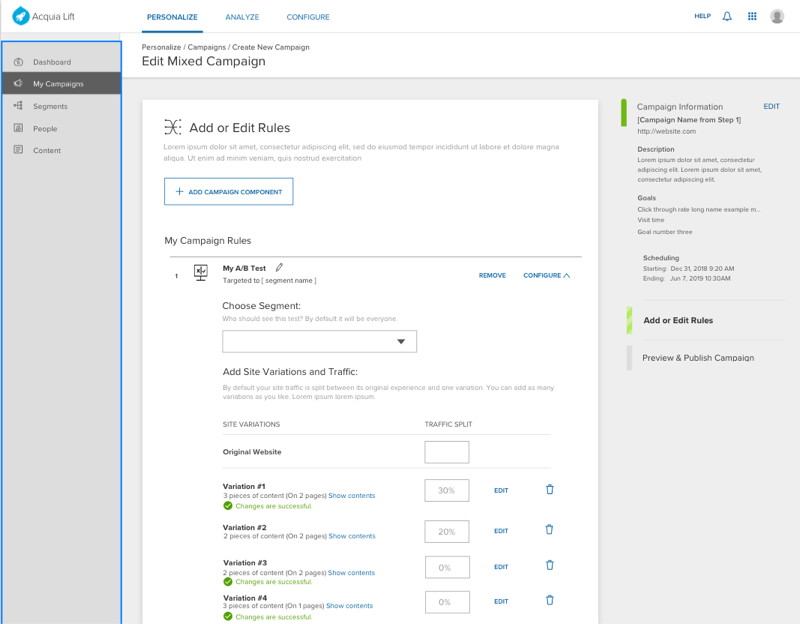The image size is (800, 624).
Task: Switch to the Personalize tab
Action: tap(172, 17)
